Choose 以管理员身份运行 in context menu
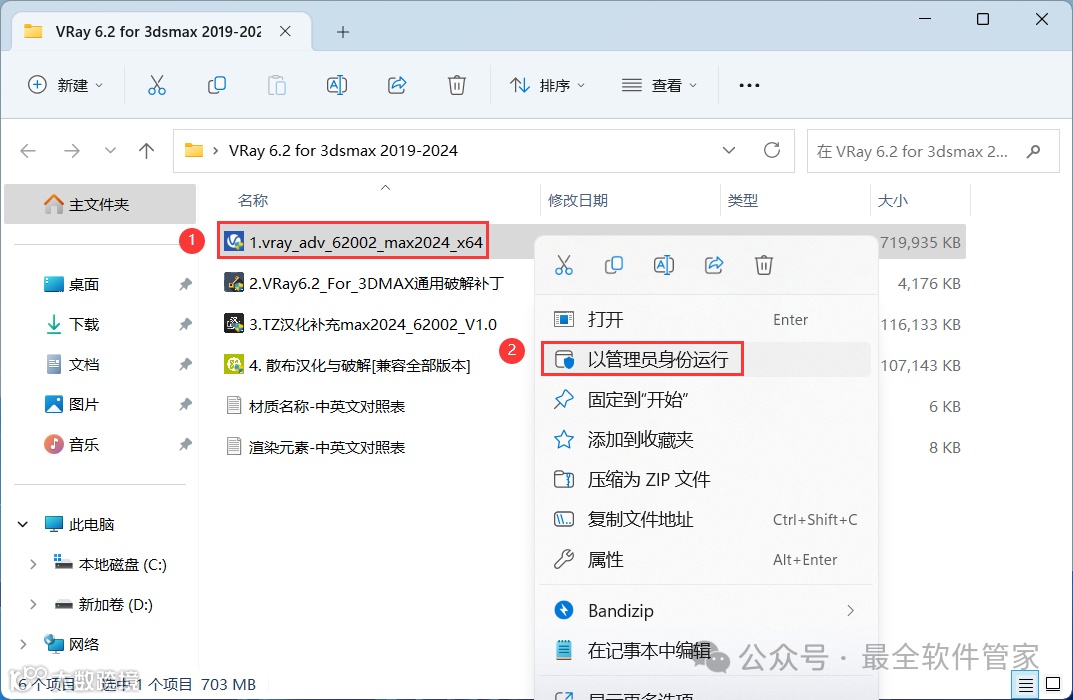This screenshot has width=1073, height=700. pyautogui.click(x=706, y=359)
